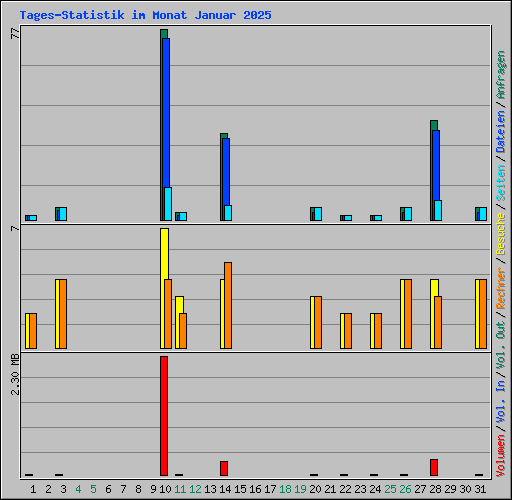
Task: Click the day label '22' on the axis
Action: [345, 489]
